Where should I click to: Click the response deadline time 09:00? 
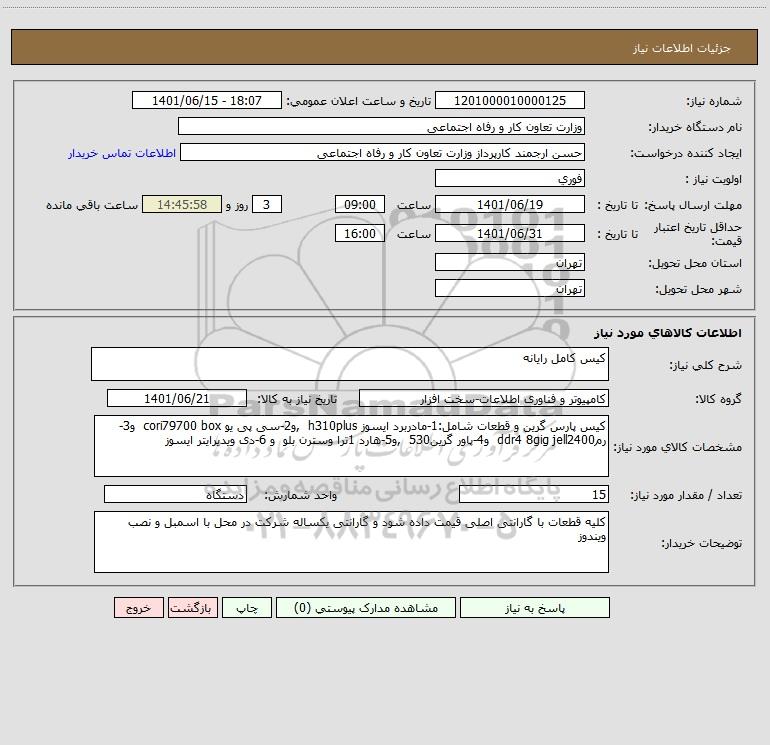359,204
